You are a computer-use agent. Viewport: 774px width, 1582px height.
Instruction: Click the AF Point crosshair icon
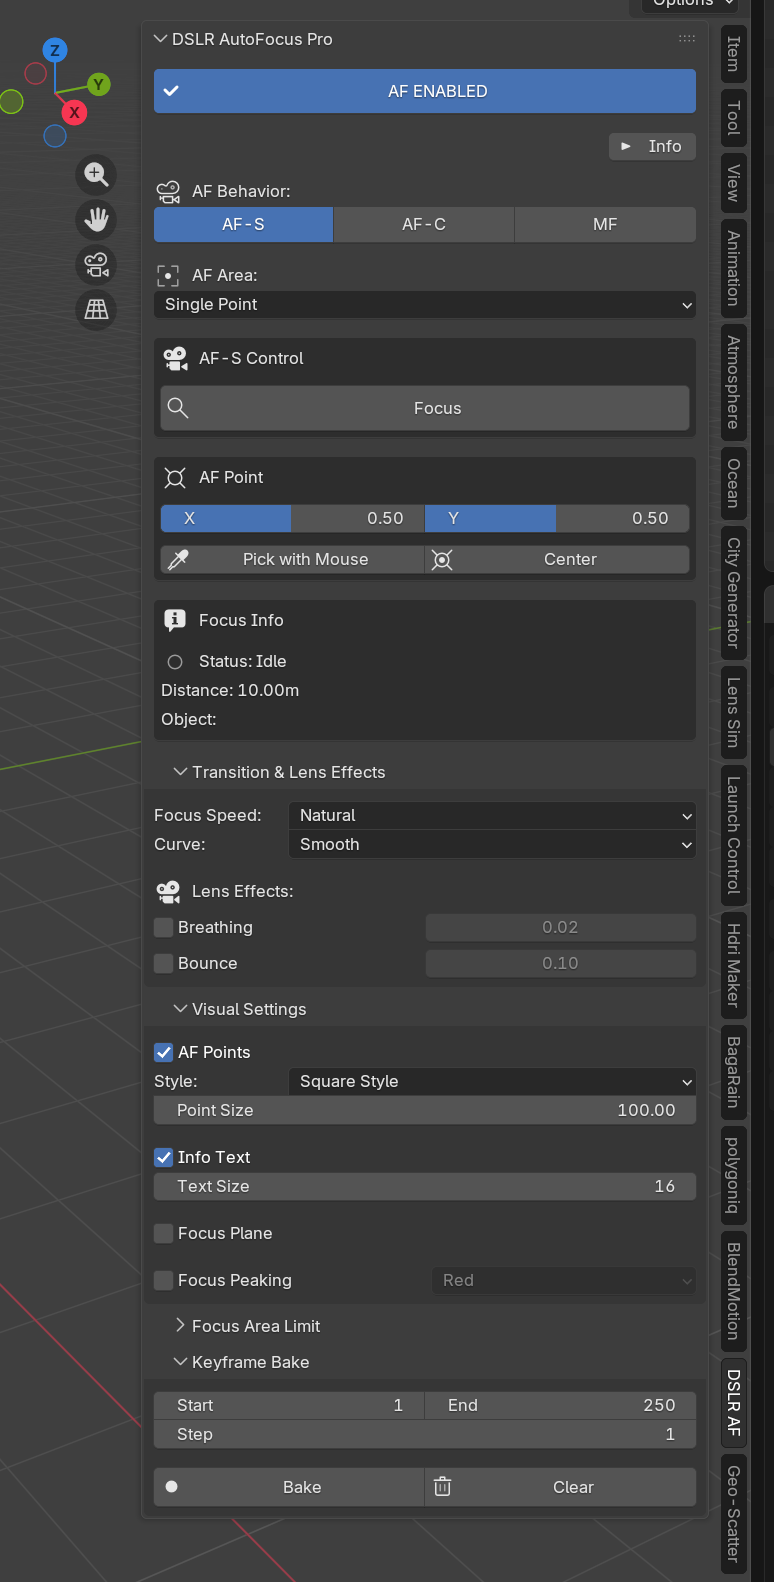tap(175, 477)
